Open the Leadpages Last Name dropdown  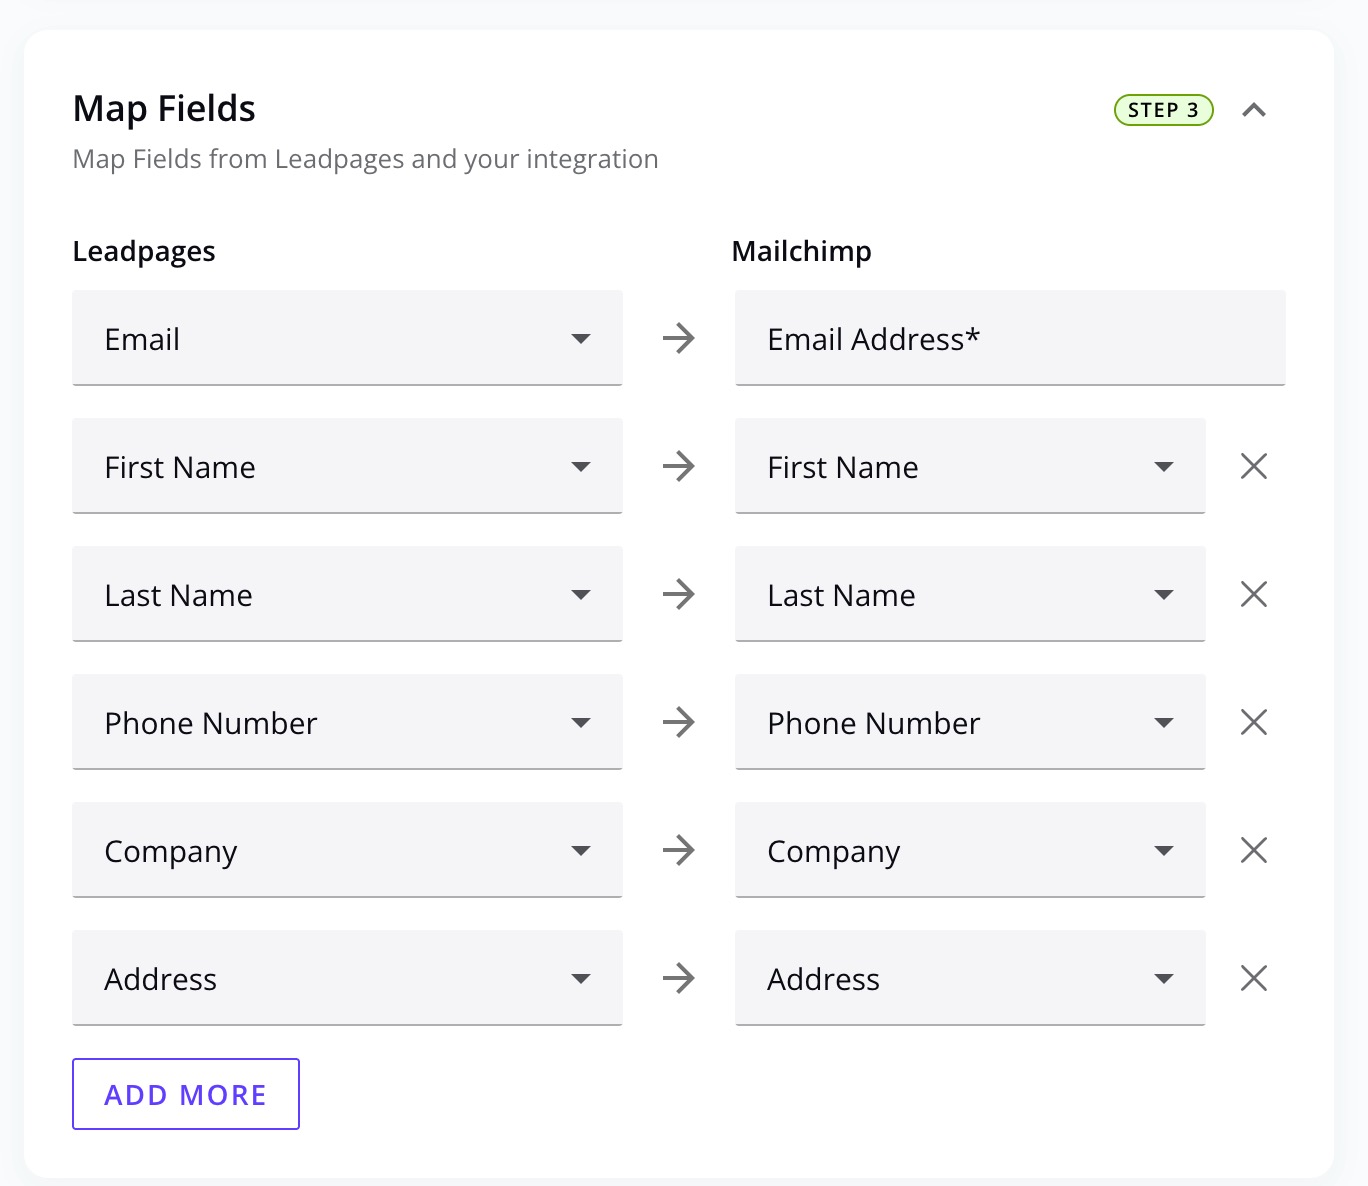point(347,594)
